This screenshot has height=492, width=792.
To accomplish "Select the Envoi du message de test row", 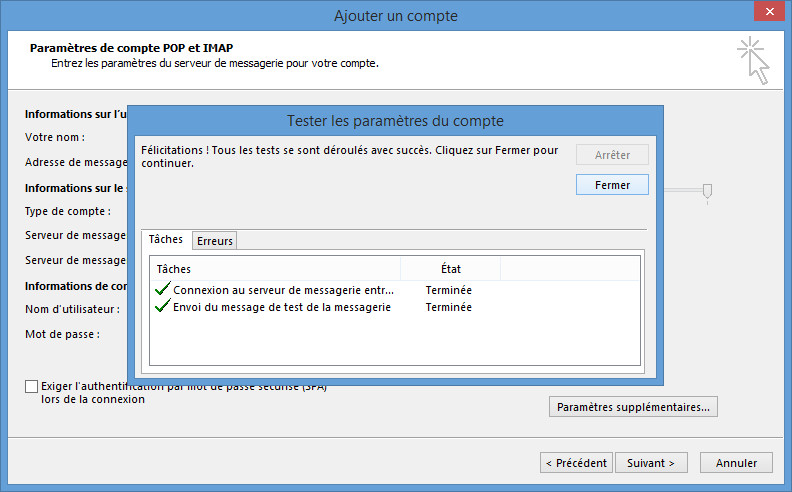I will click(x=281, y=307).
